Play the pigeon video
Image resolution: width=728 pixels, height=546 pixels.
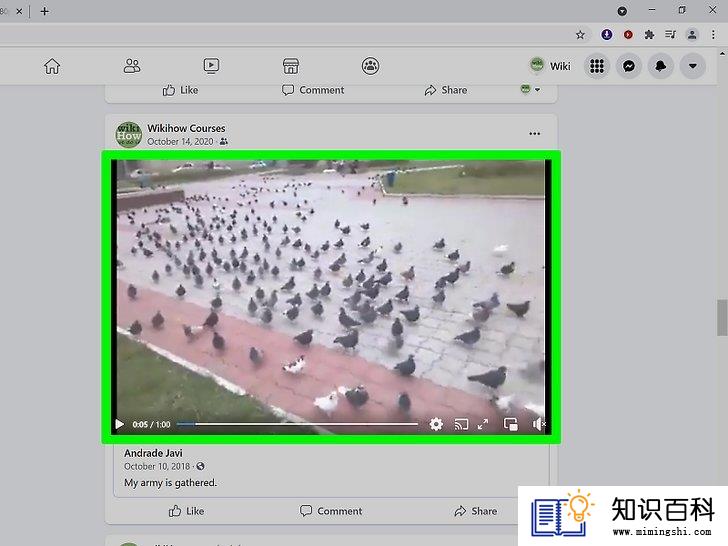coord(119,424)
